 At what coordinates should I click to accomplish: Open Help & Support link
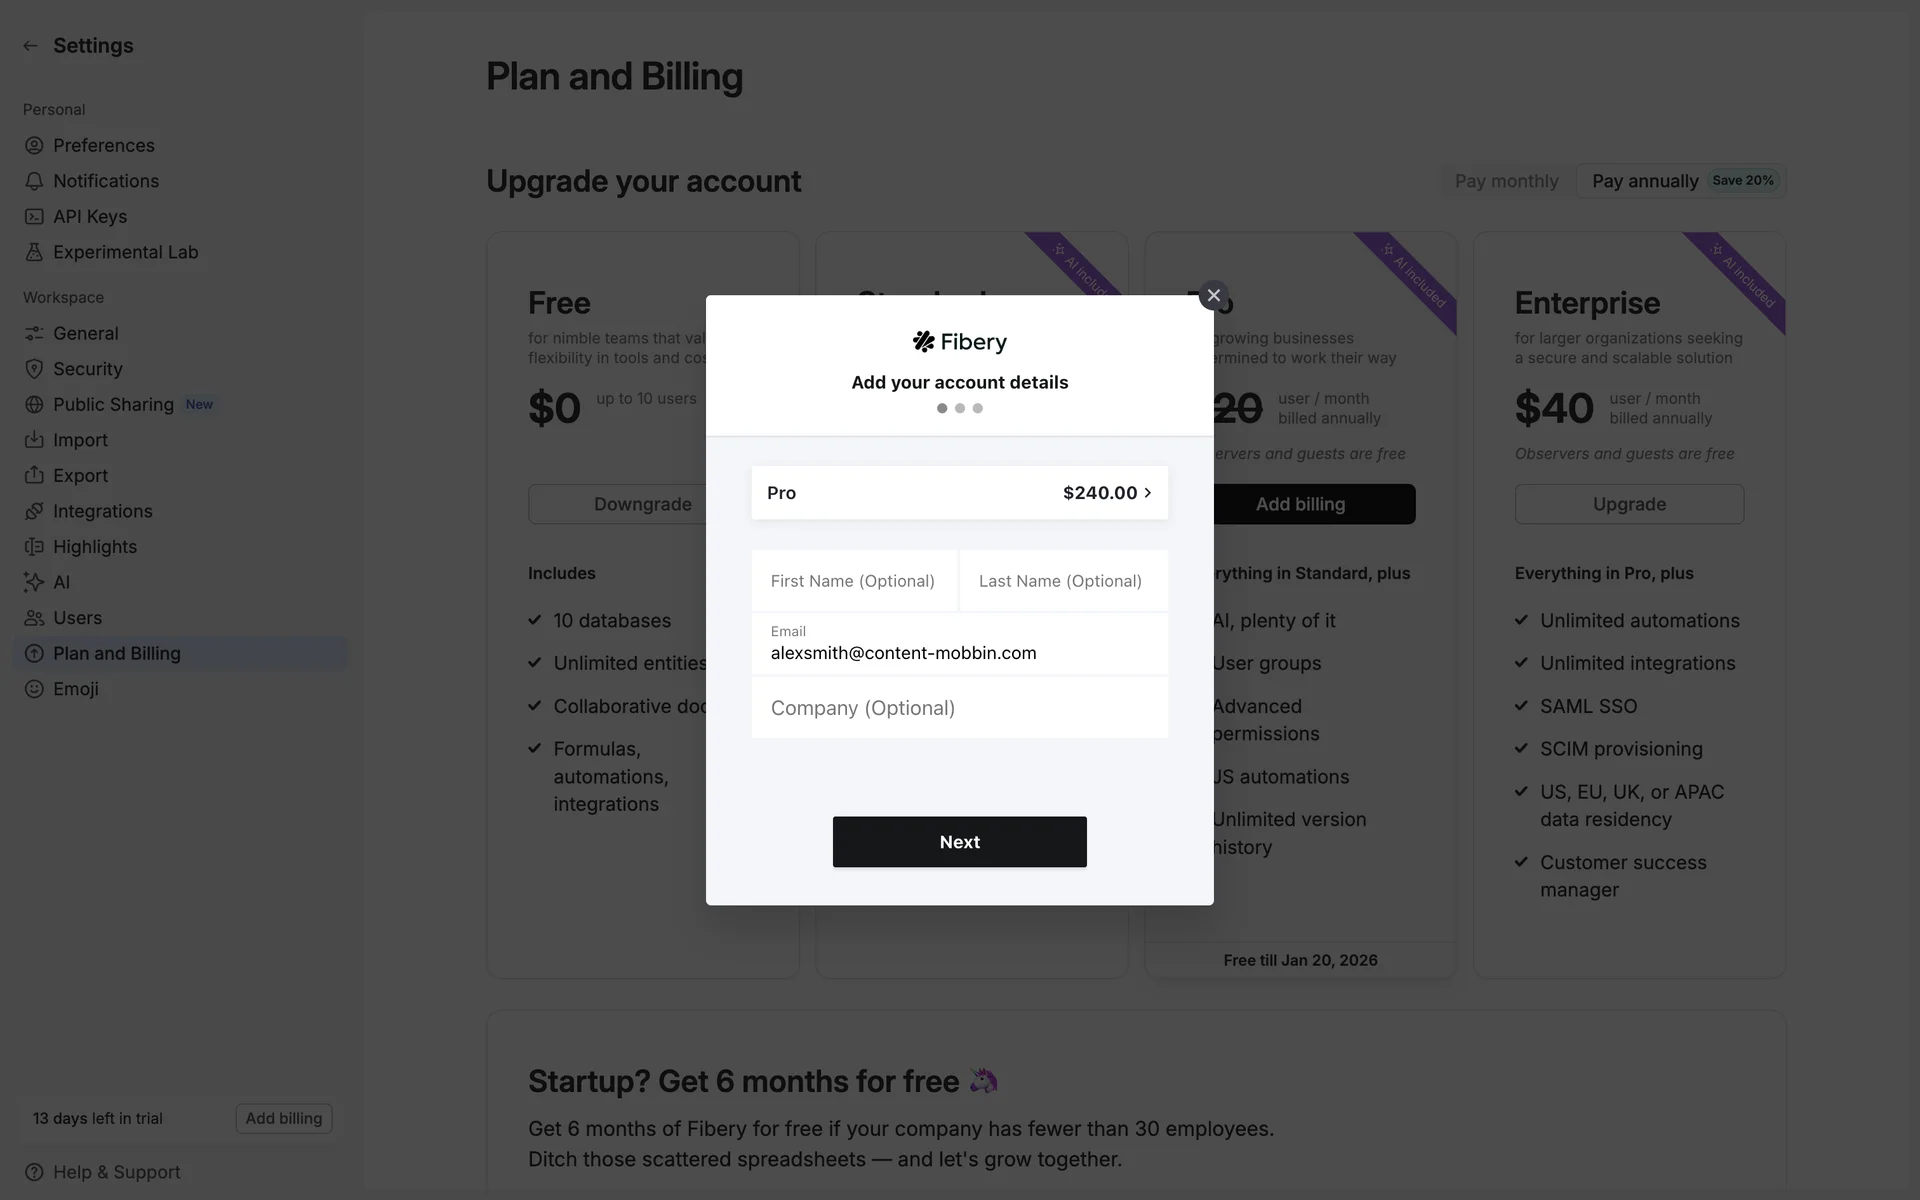116,1172
